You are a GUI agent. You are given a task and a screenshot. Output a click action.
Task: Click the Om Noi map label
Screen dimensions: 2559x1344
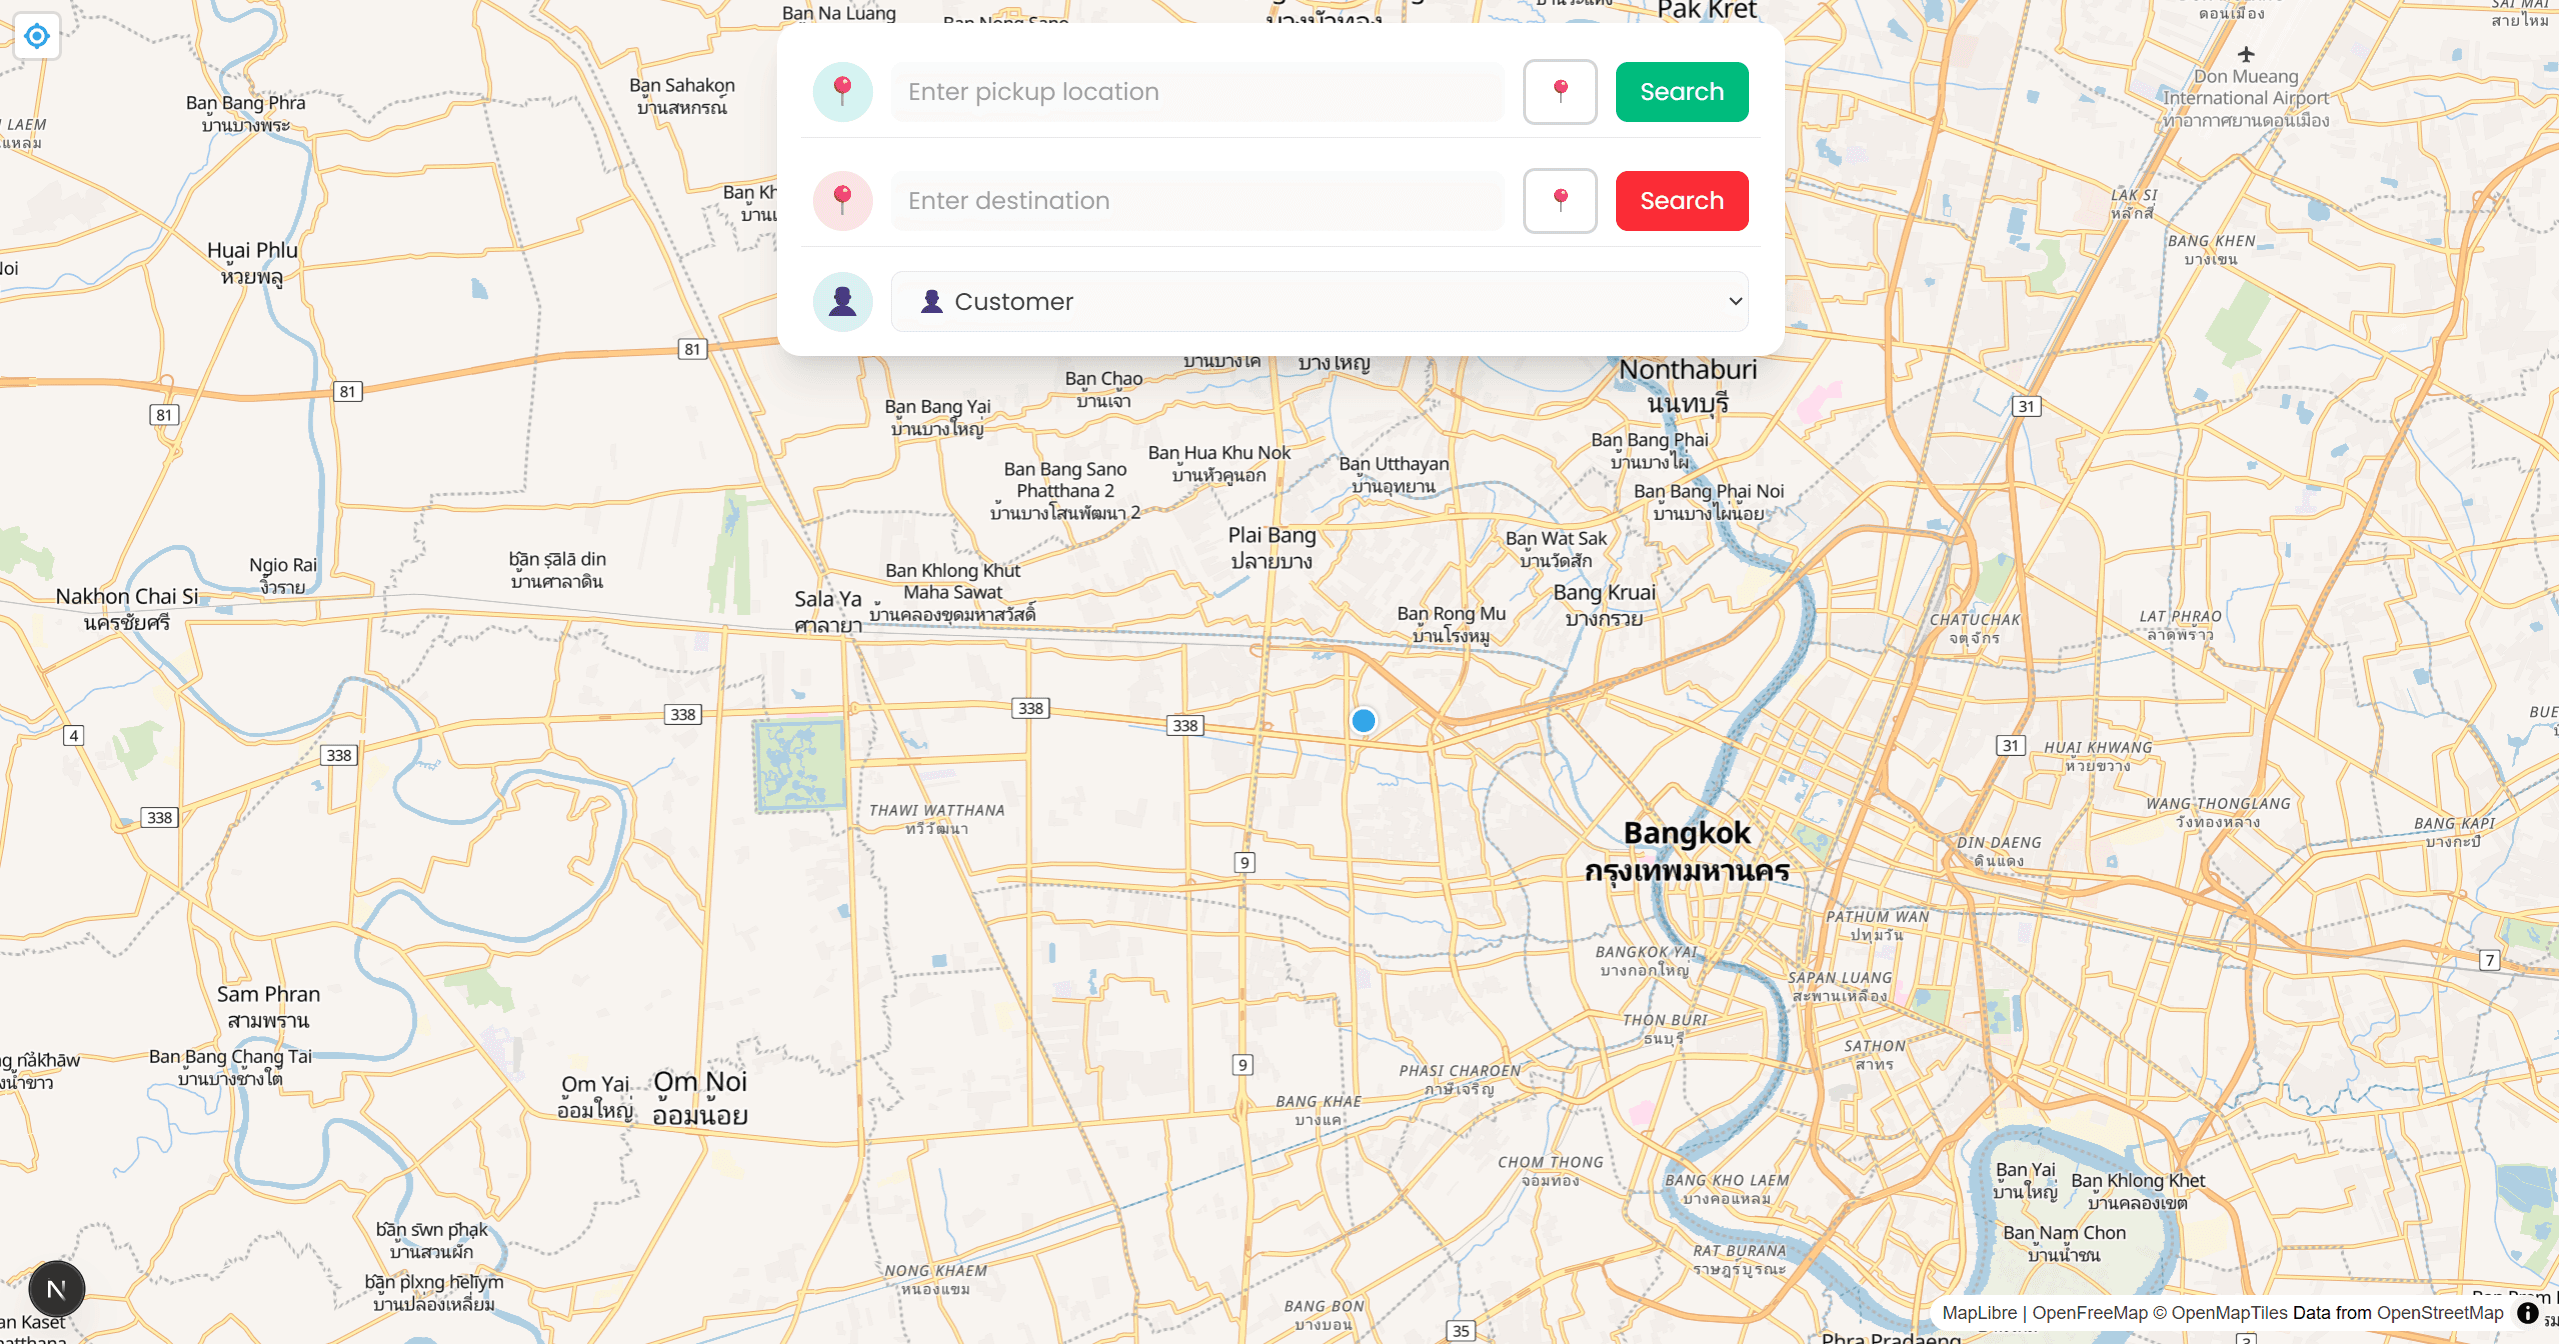[700, 1098]
